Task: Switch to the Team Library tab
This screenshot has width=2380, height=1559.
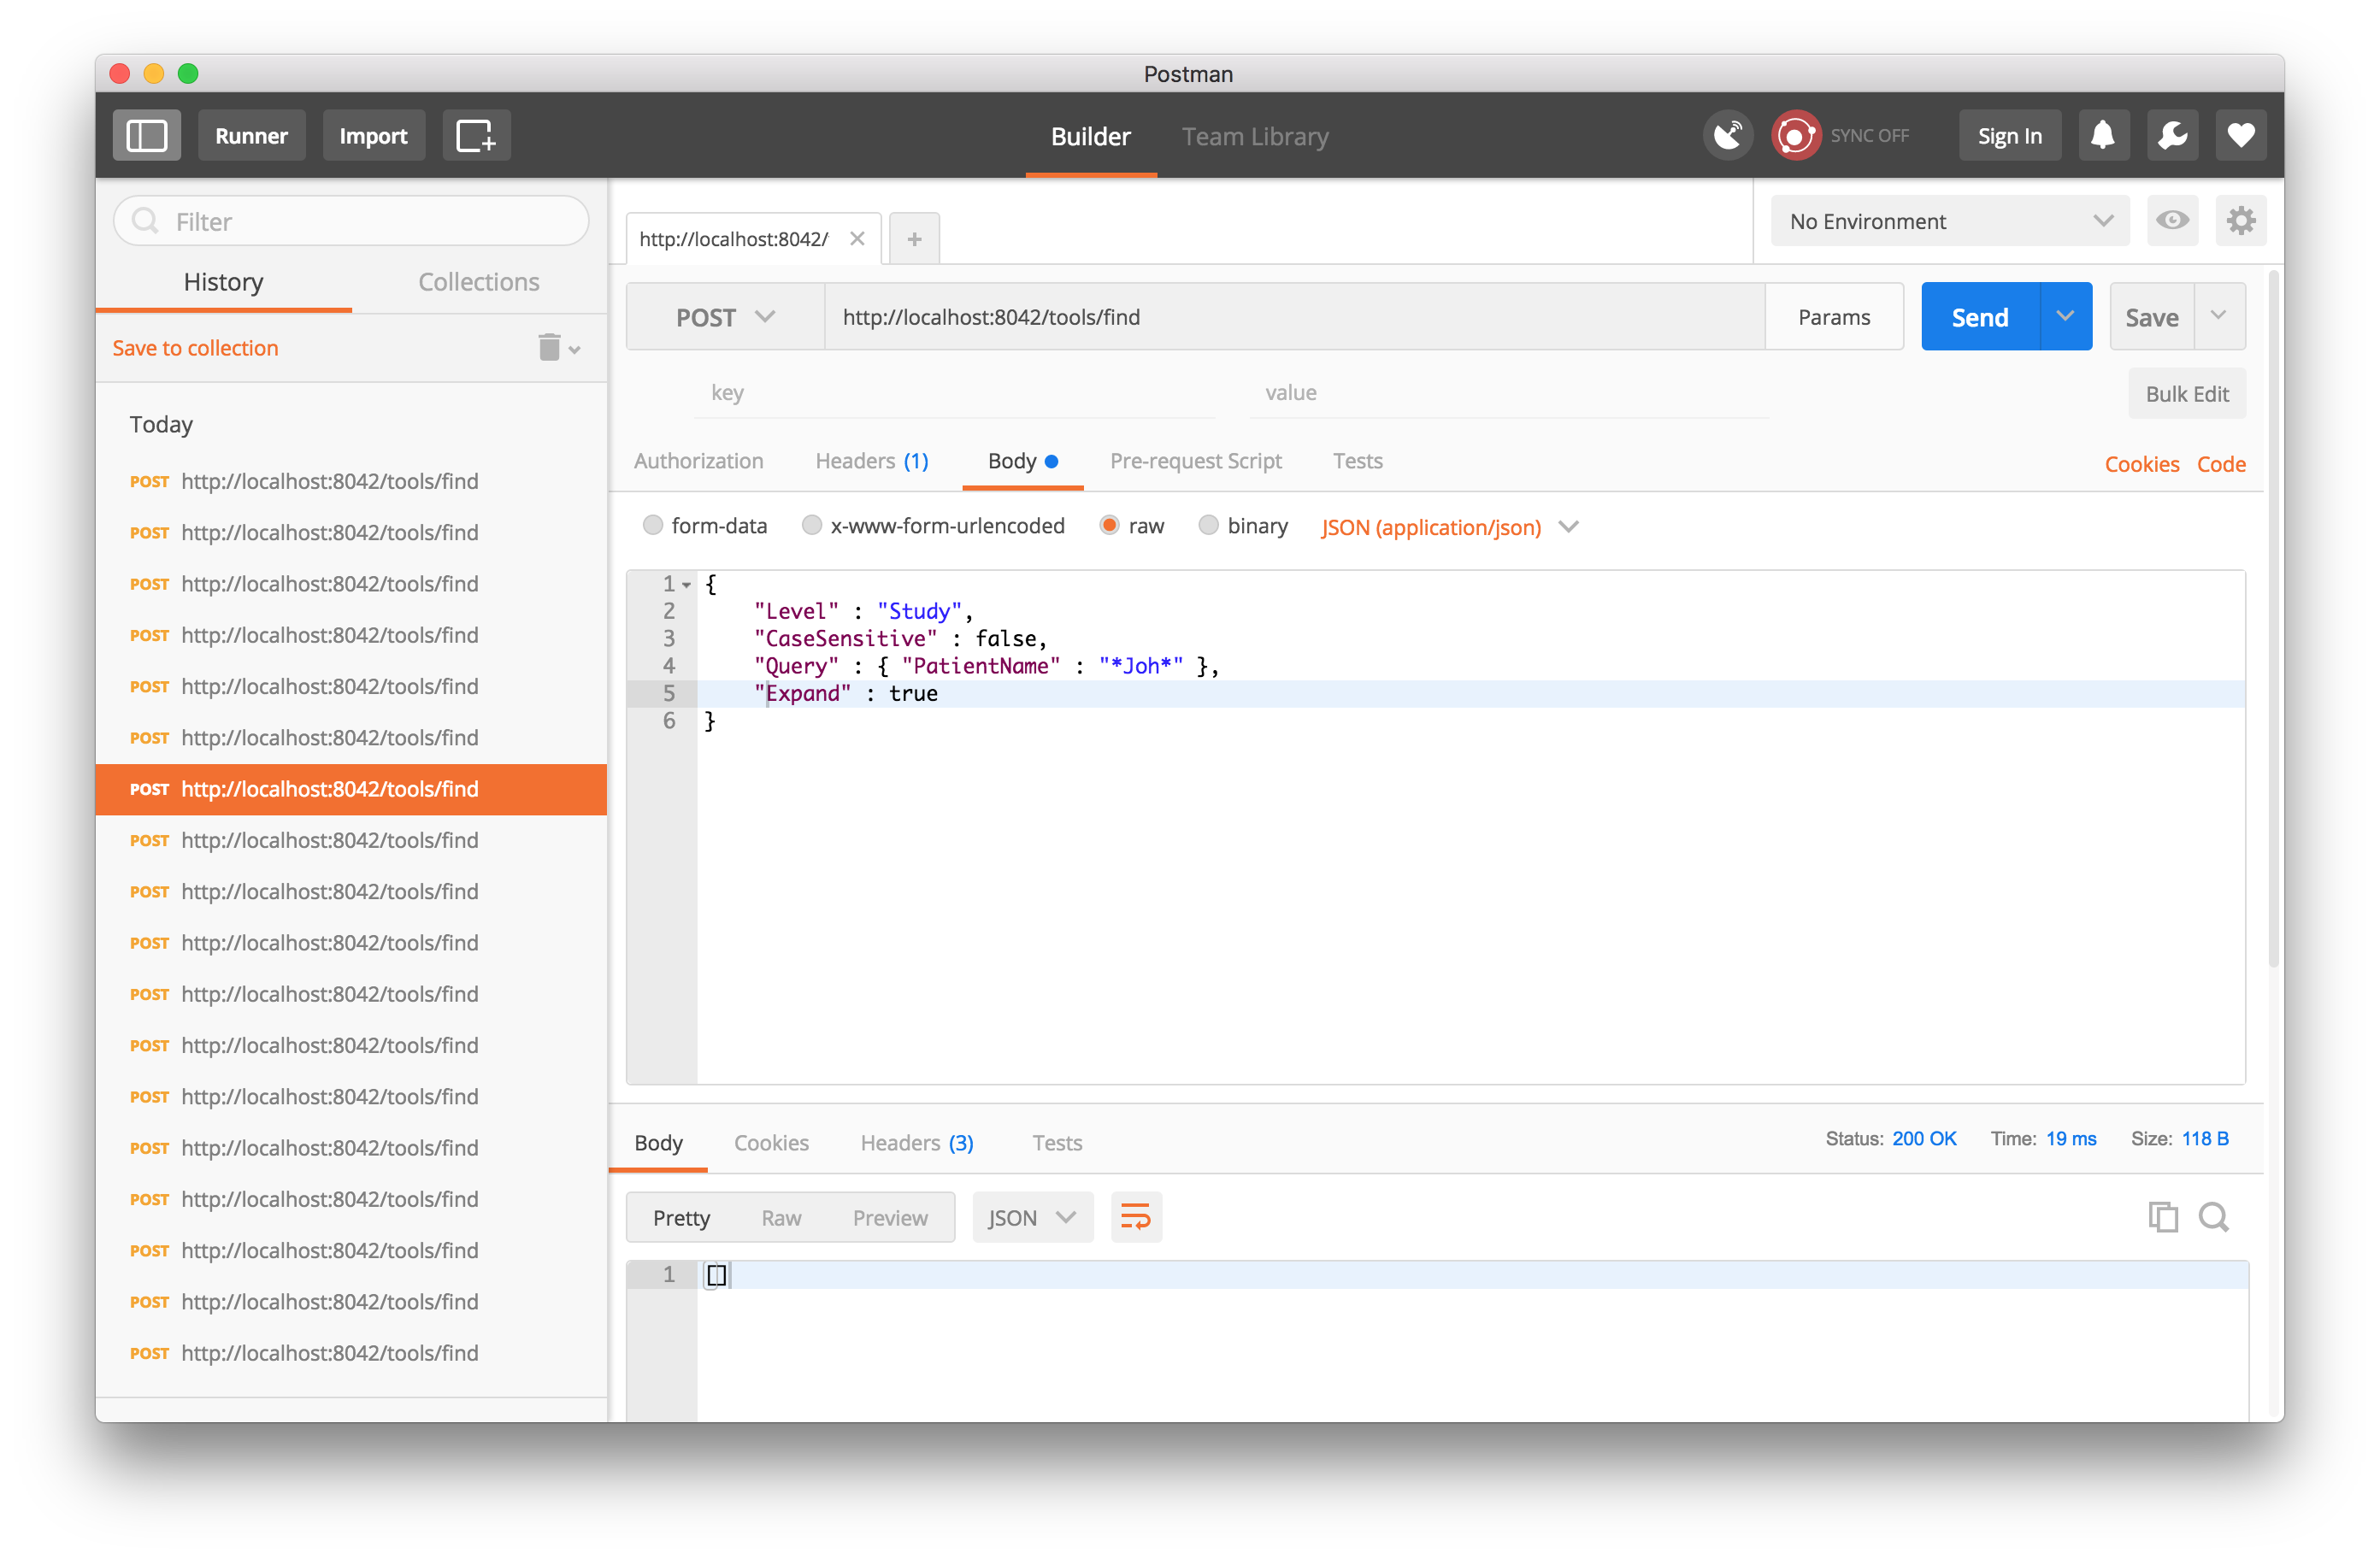Action: point(1255,136)
